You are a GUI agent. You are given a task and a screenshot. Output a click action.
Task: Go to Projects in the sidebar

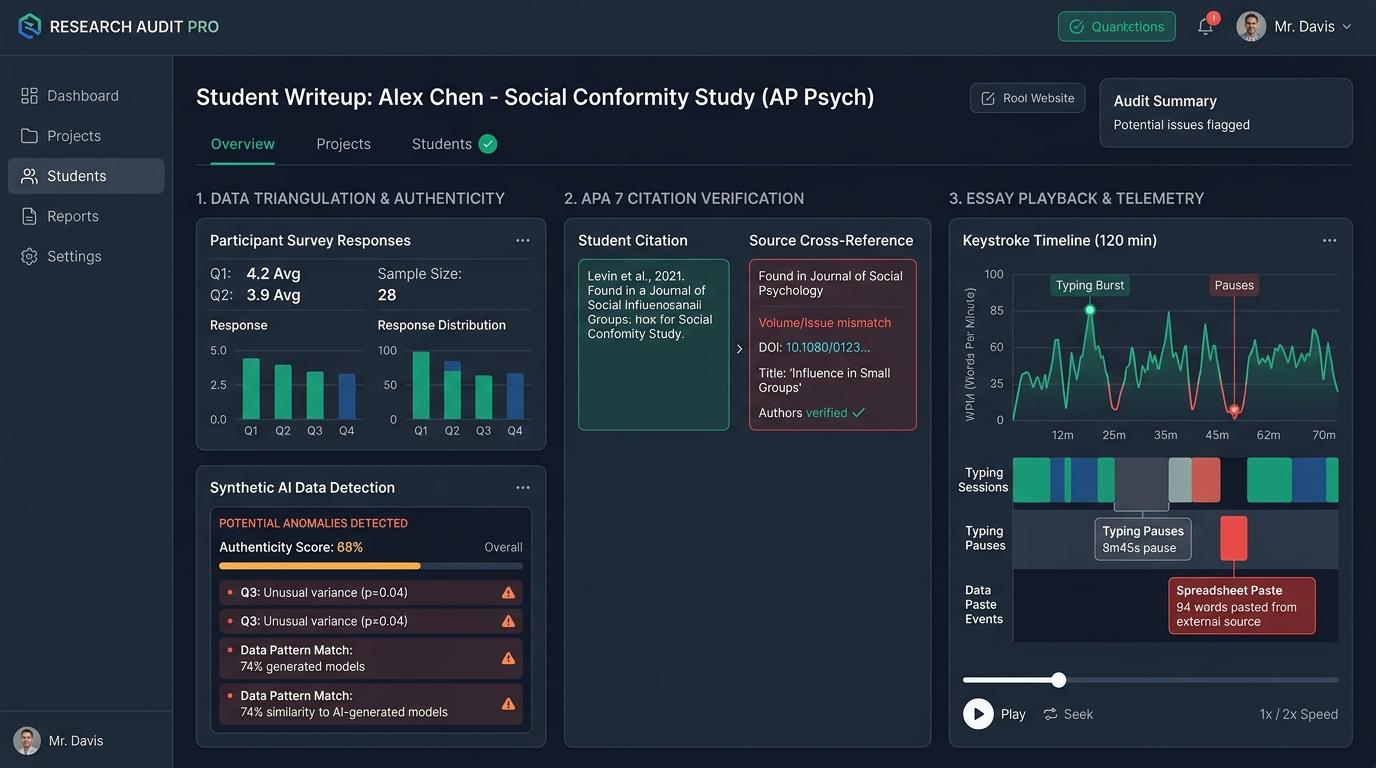tap(86, 136)
